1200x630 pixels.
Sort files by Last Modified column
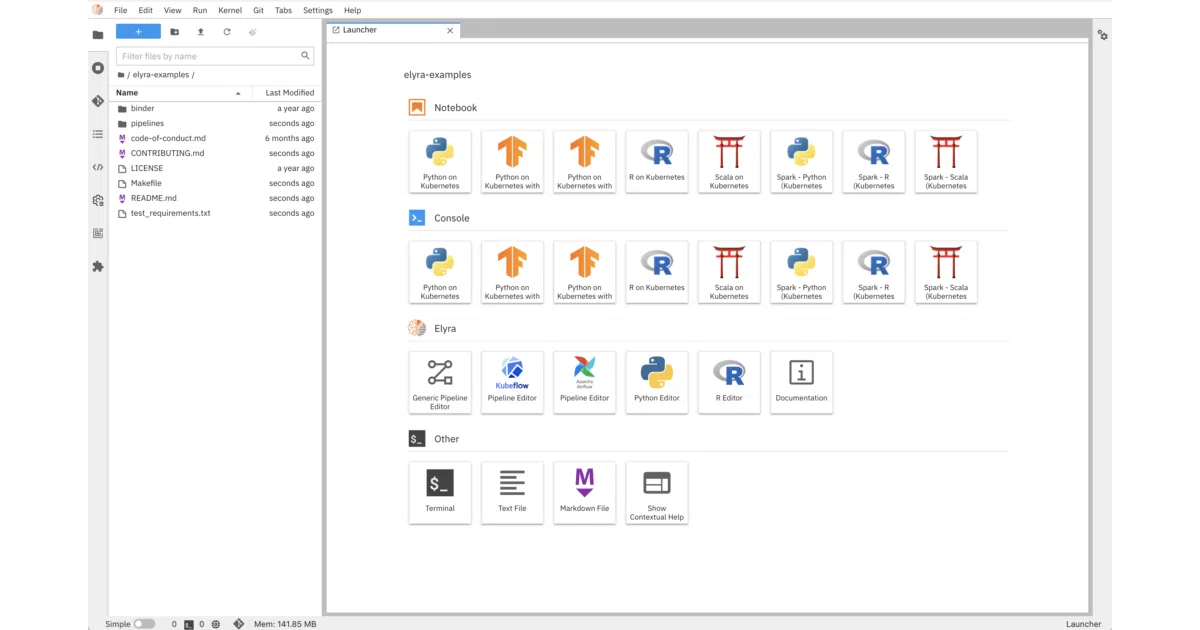point(289,93)
